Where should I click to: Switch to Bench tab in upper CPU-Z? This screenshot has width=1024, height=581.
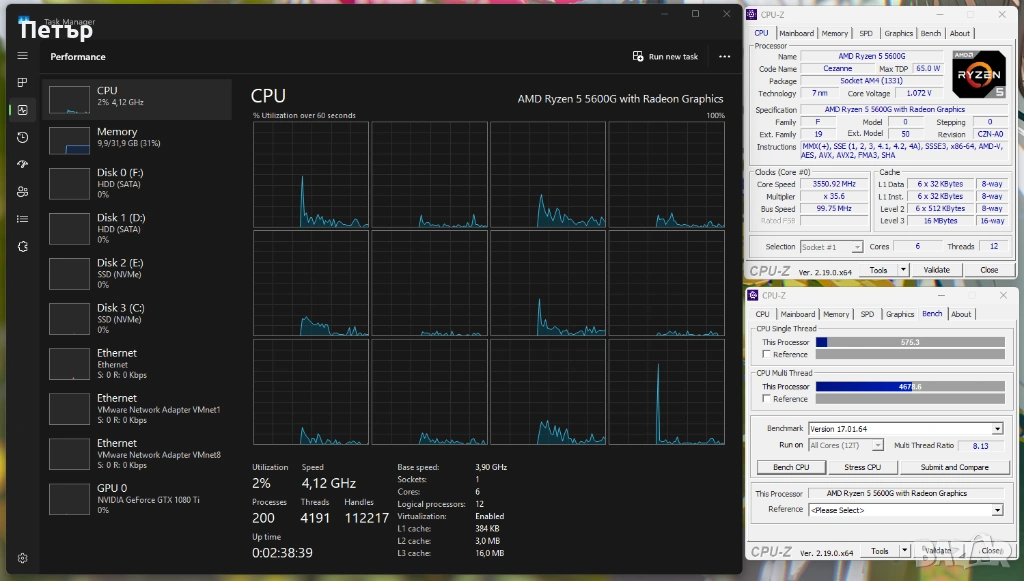931,33
